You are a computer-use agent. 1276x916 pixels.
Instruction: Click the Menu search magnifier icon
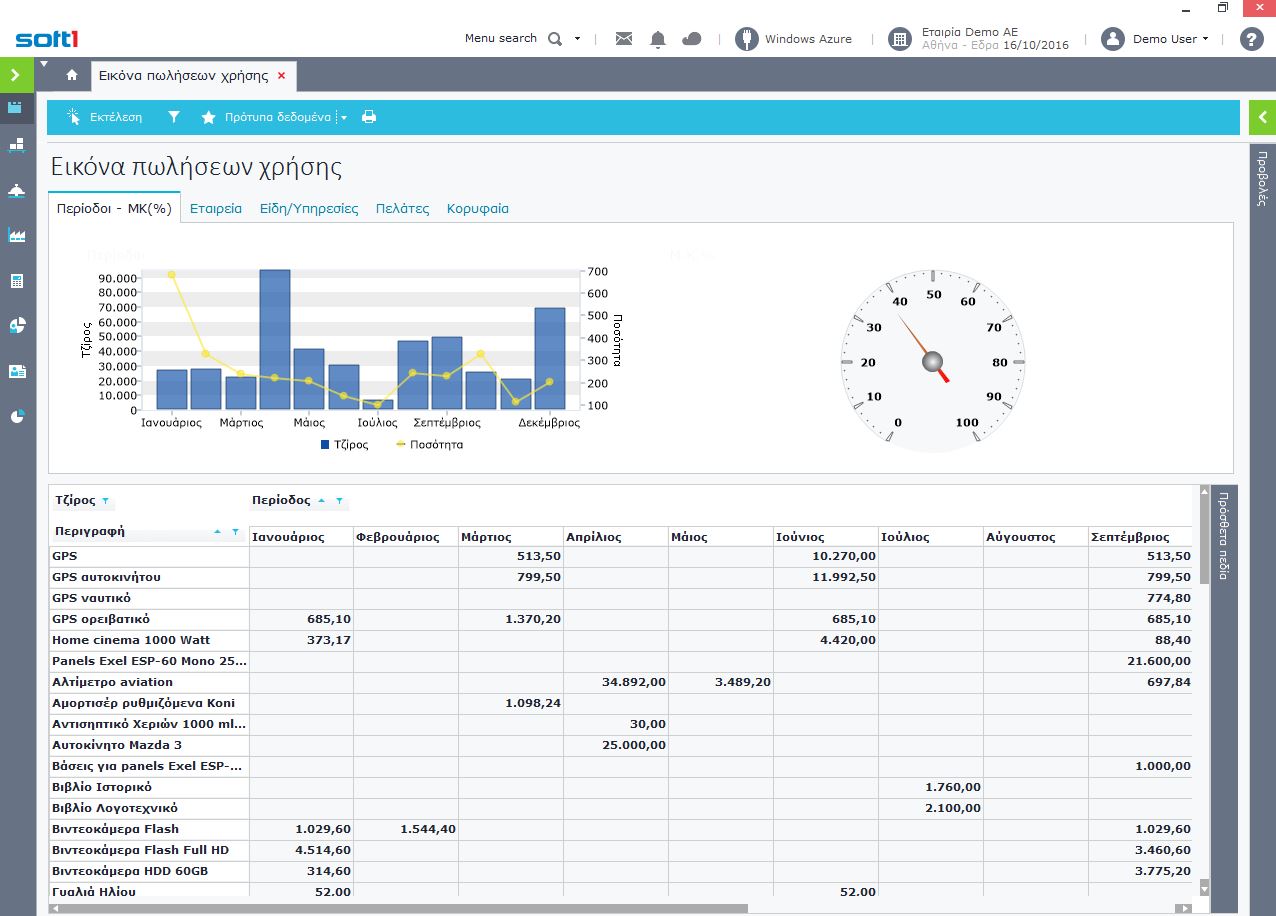[x=556, y=39]
